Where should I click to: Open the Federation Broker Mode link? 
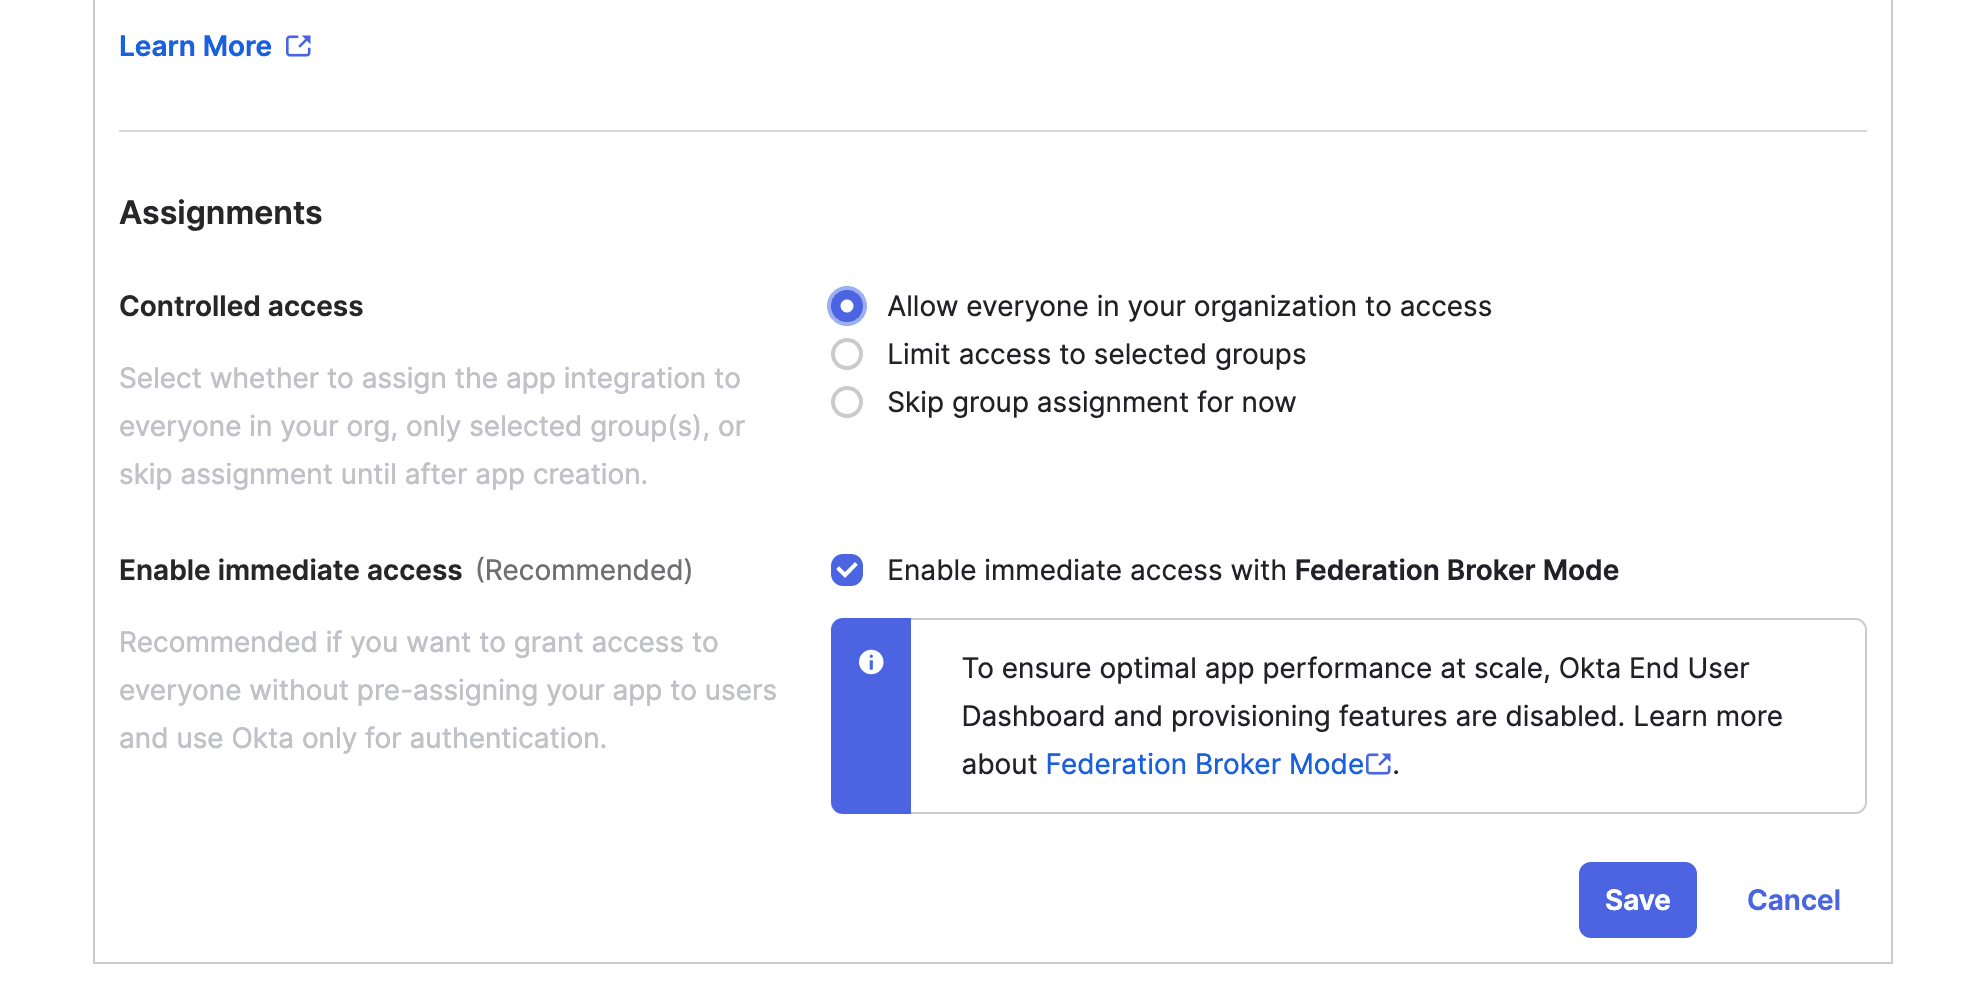(x=1204, y=764)
